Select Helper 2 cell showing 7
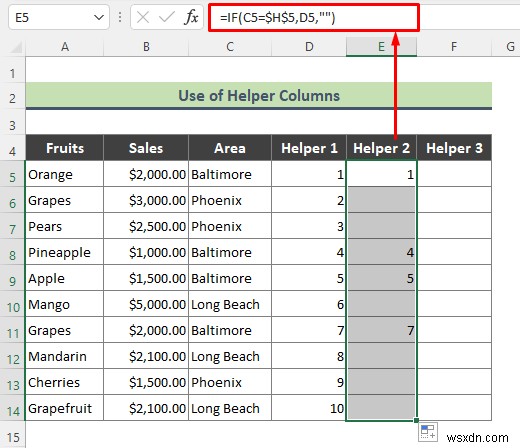Image resolution: width=520 pixels, height=448 pixels. [x=381, y=330]
